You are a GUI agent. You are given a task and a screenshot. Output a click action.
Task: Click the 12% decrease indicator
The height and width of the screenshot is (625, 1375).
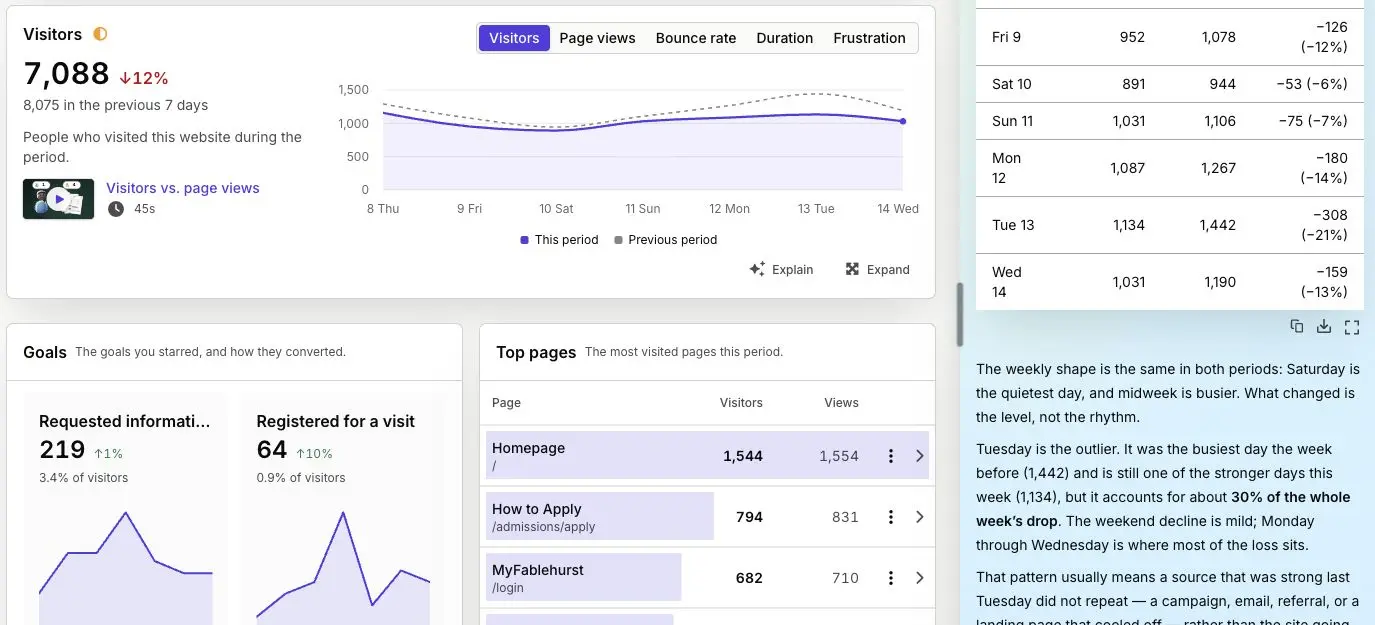144,78
